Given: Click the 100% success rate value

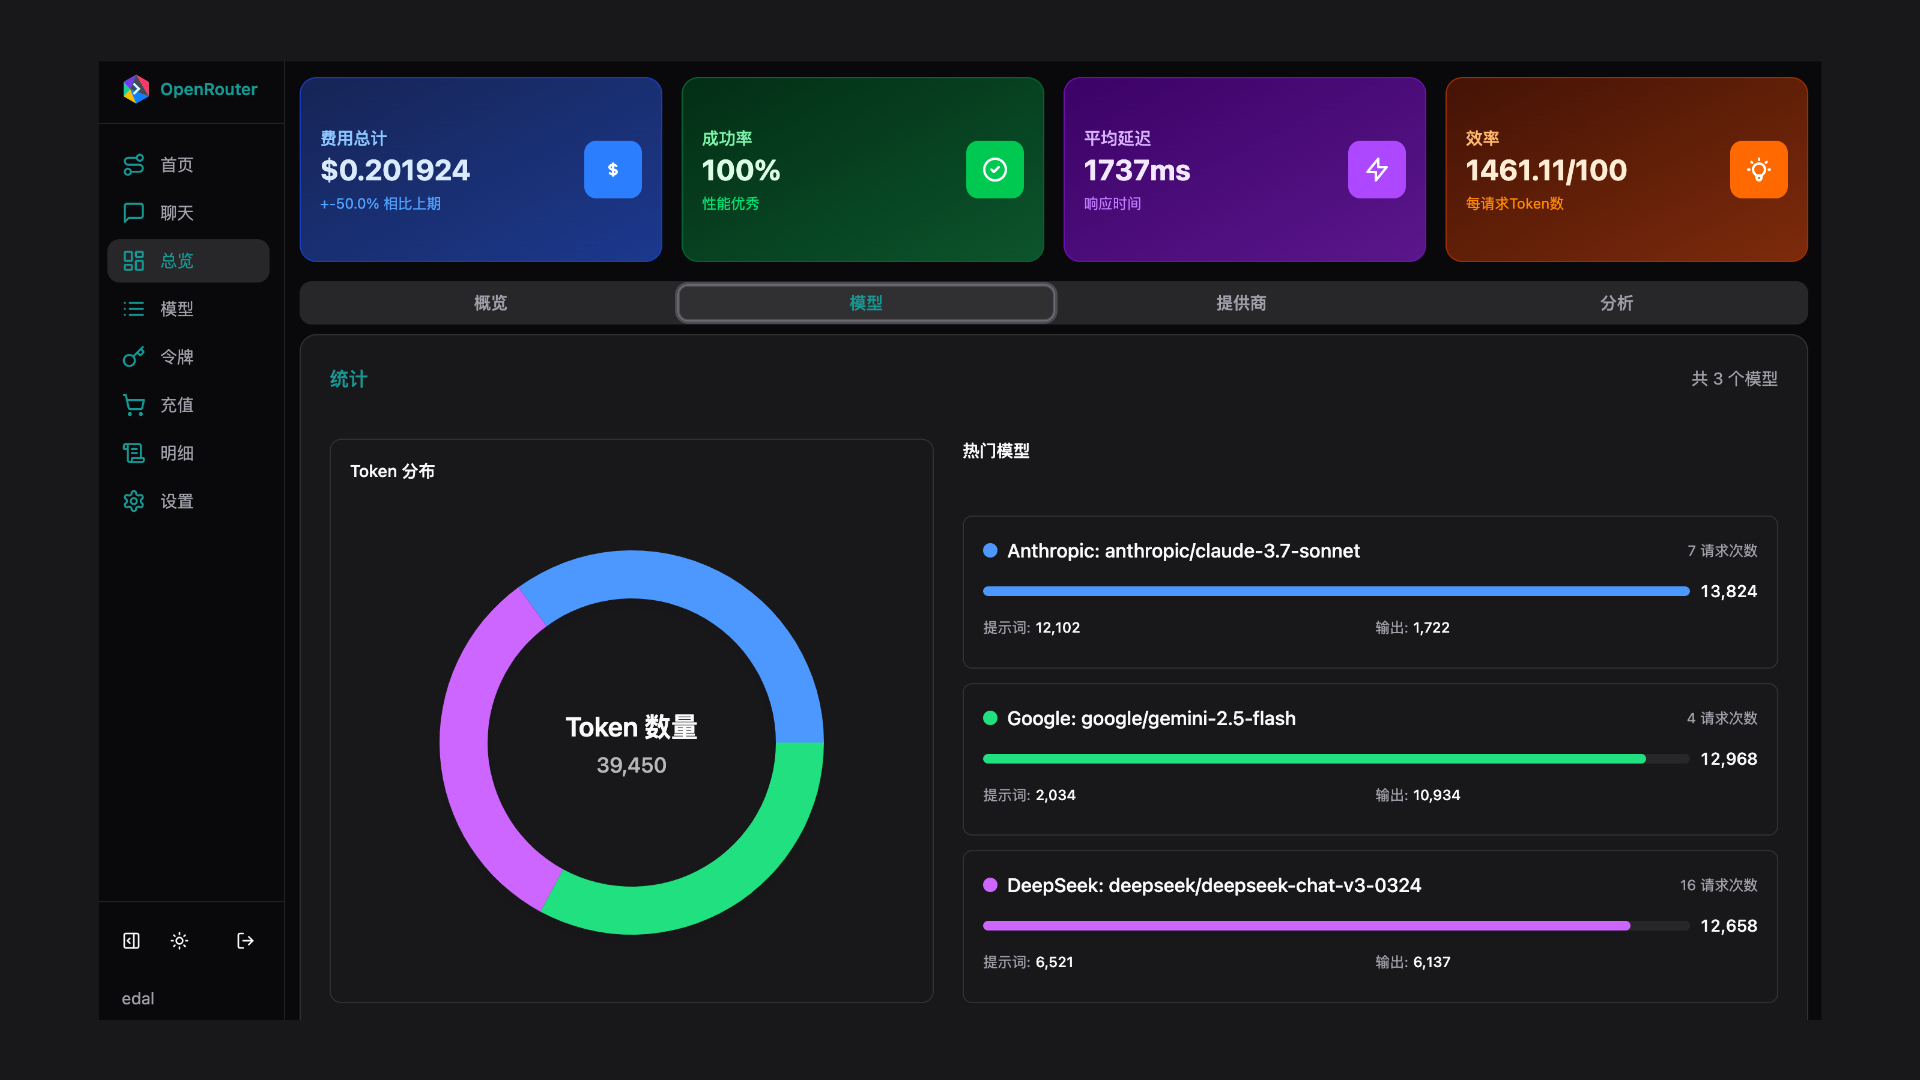Looking at the screenshot, I should point(741,170).
